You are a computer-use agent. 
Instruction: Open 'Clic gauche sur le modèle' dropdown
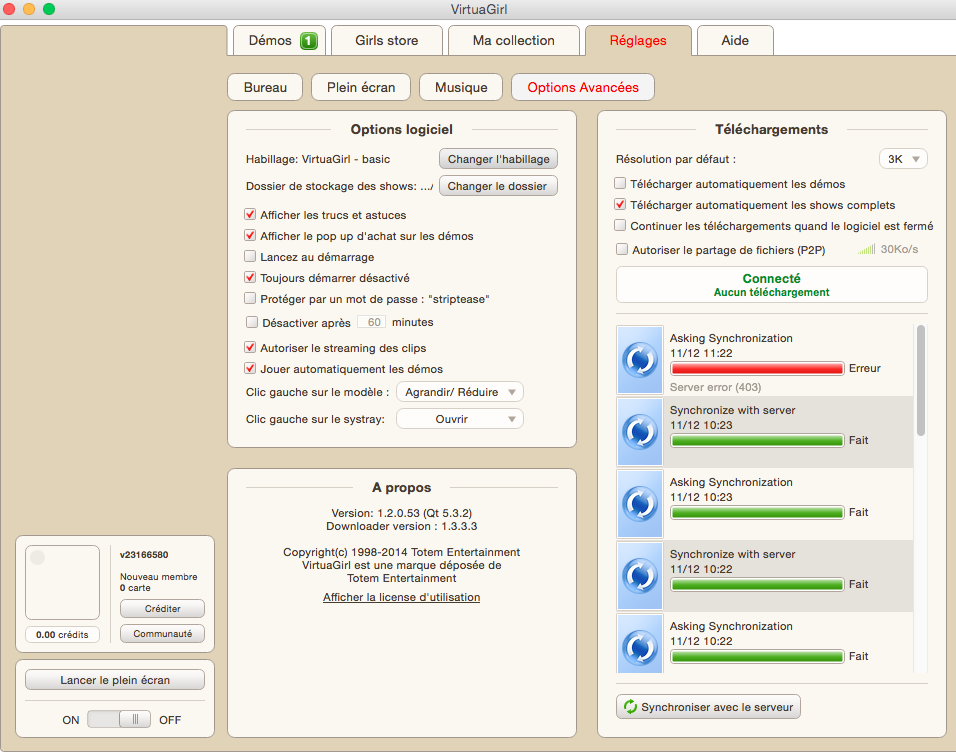coord(460,392)
